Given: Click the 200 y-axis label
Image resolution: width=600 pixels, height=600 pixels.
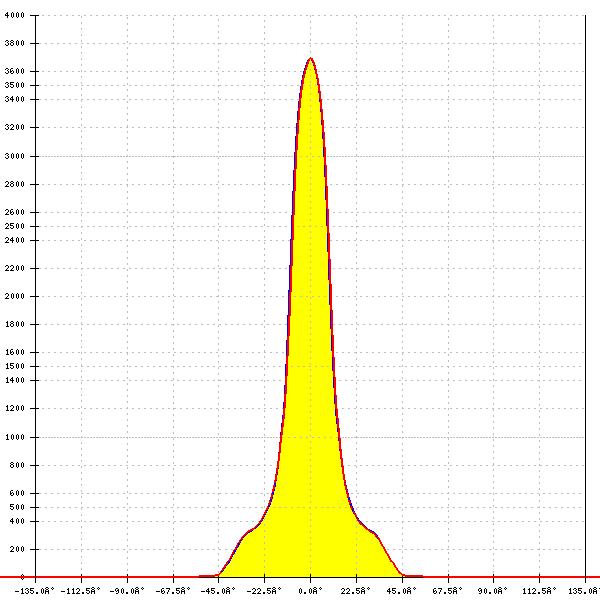Looking at the screenshot, I should [x=17, y=549].
